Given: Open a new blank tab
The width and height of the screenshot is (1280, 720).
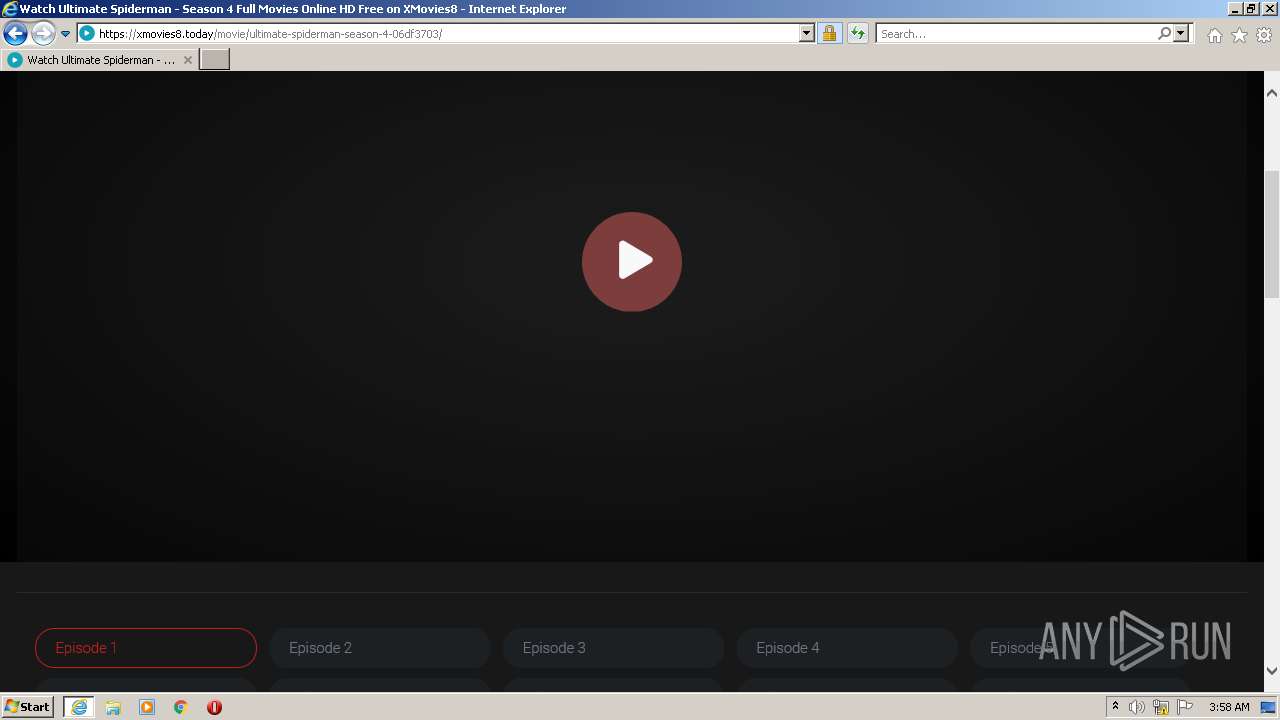Looking at the screenshot, I should [x=215, y=60].
